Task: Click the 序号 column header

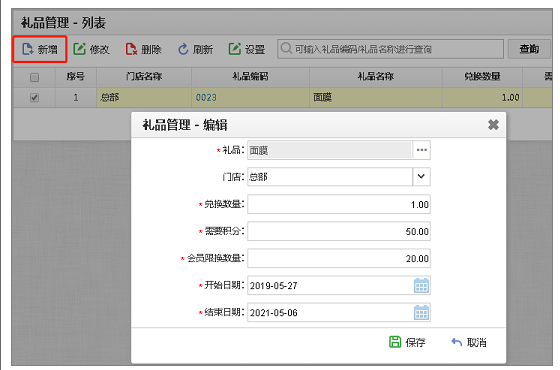Action: tap(76, 76)
